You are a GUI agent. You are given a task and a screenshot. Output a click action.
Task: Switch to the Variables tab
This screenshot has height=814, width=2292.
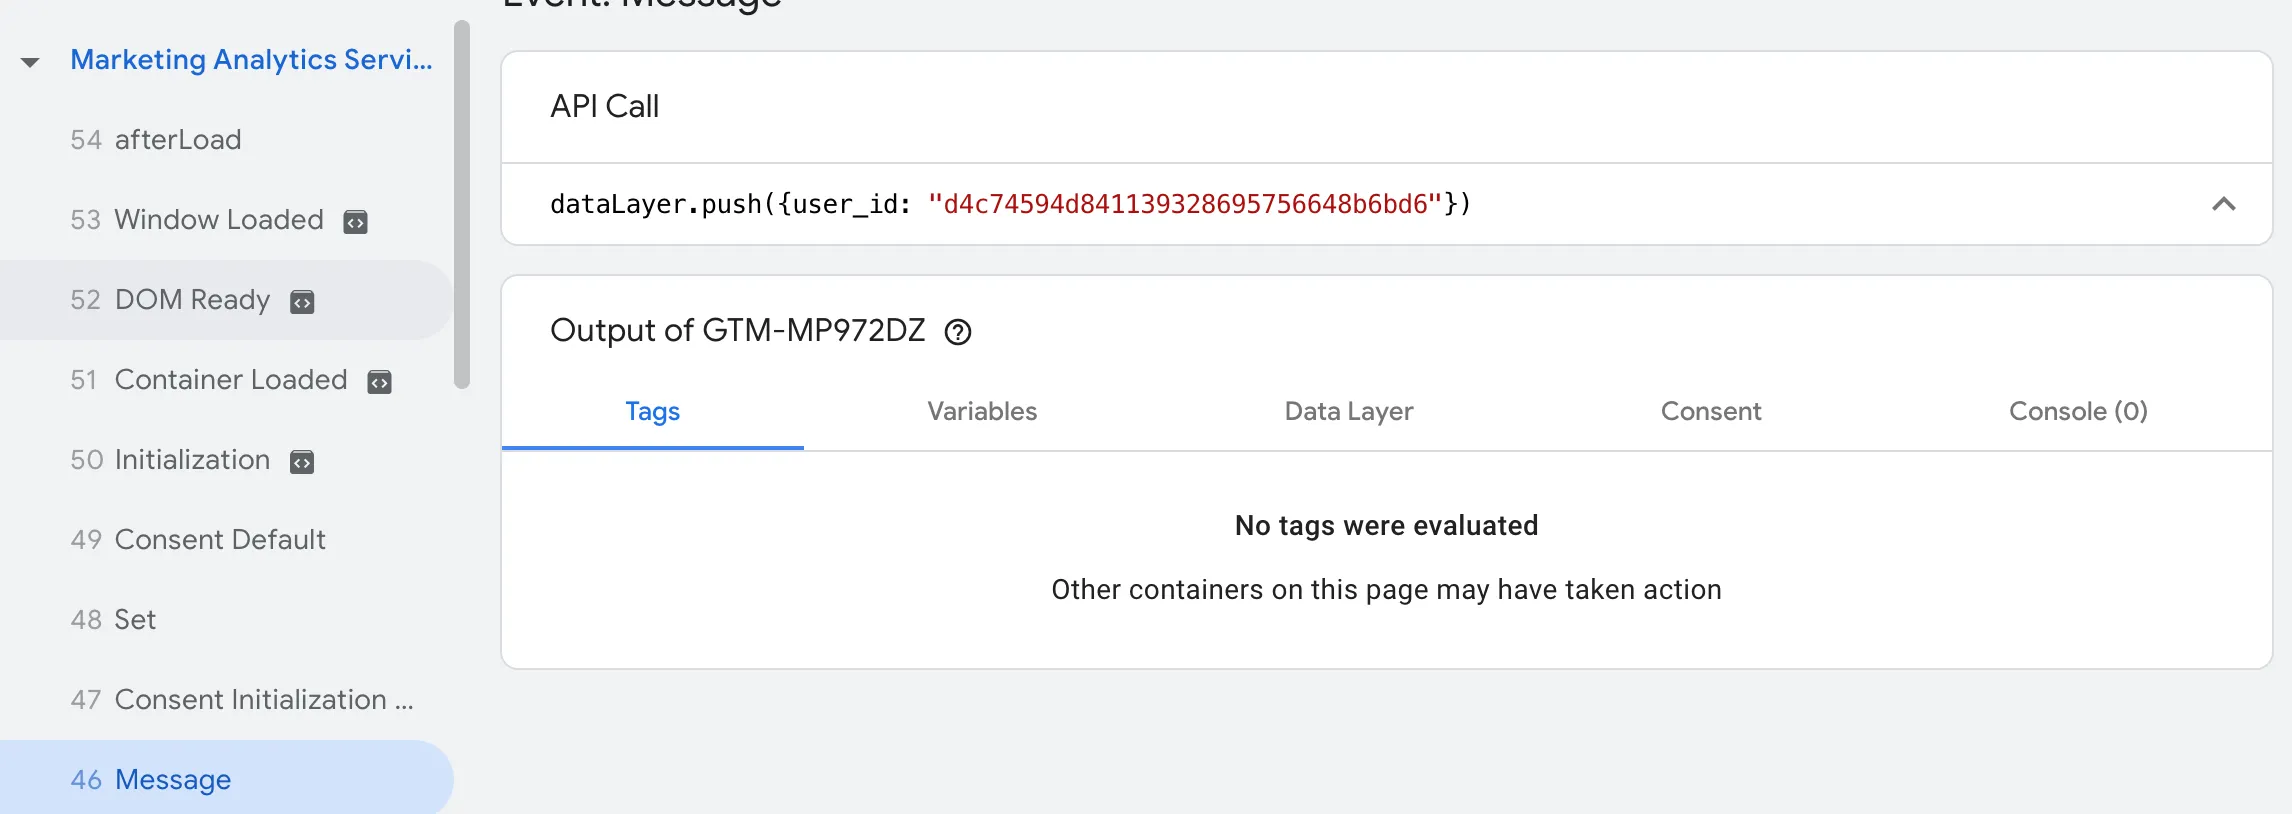[982, 412]
